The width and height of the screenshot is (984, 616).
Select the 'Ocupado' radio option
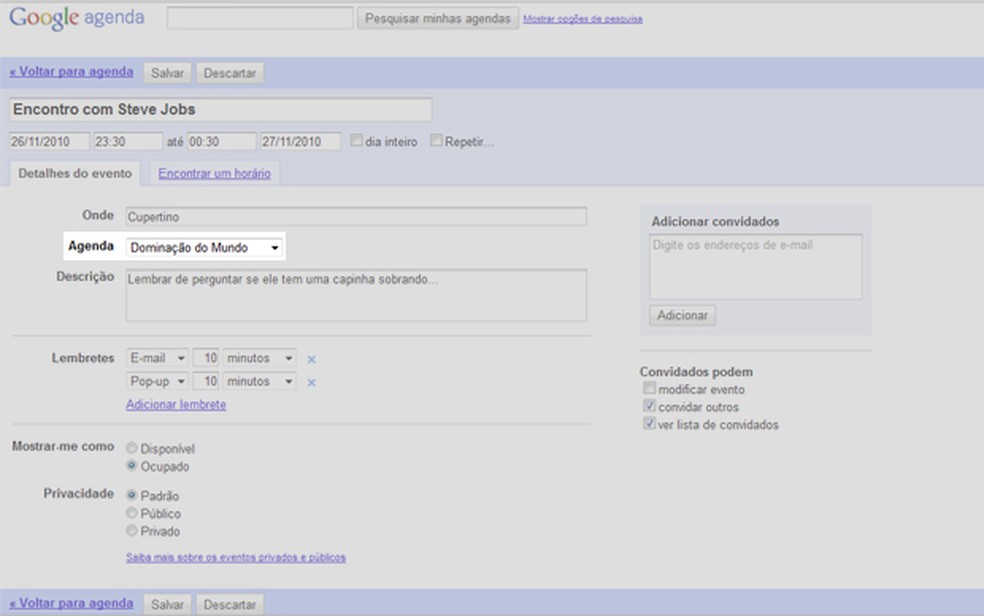point(132,465)
